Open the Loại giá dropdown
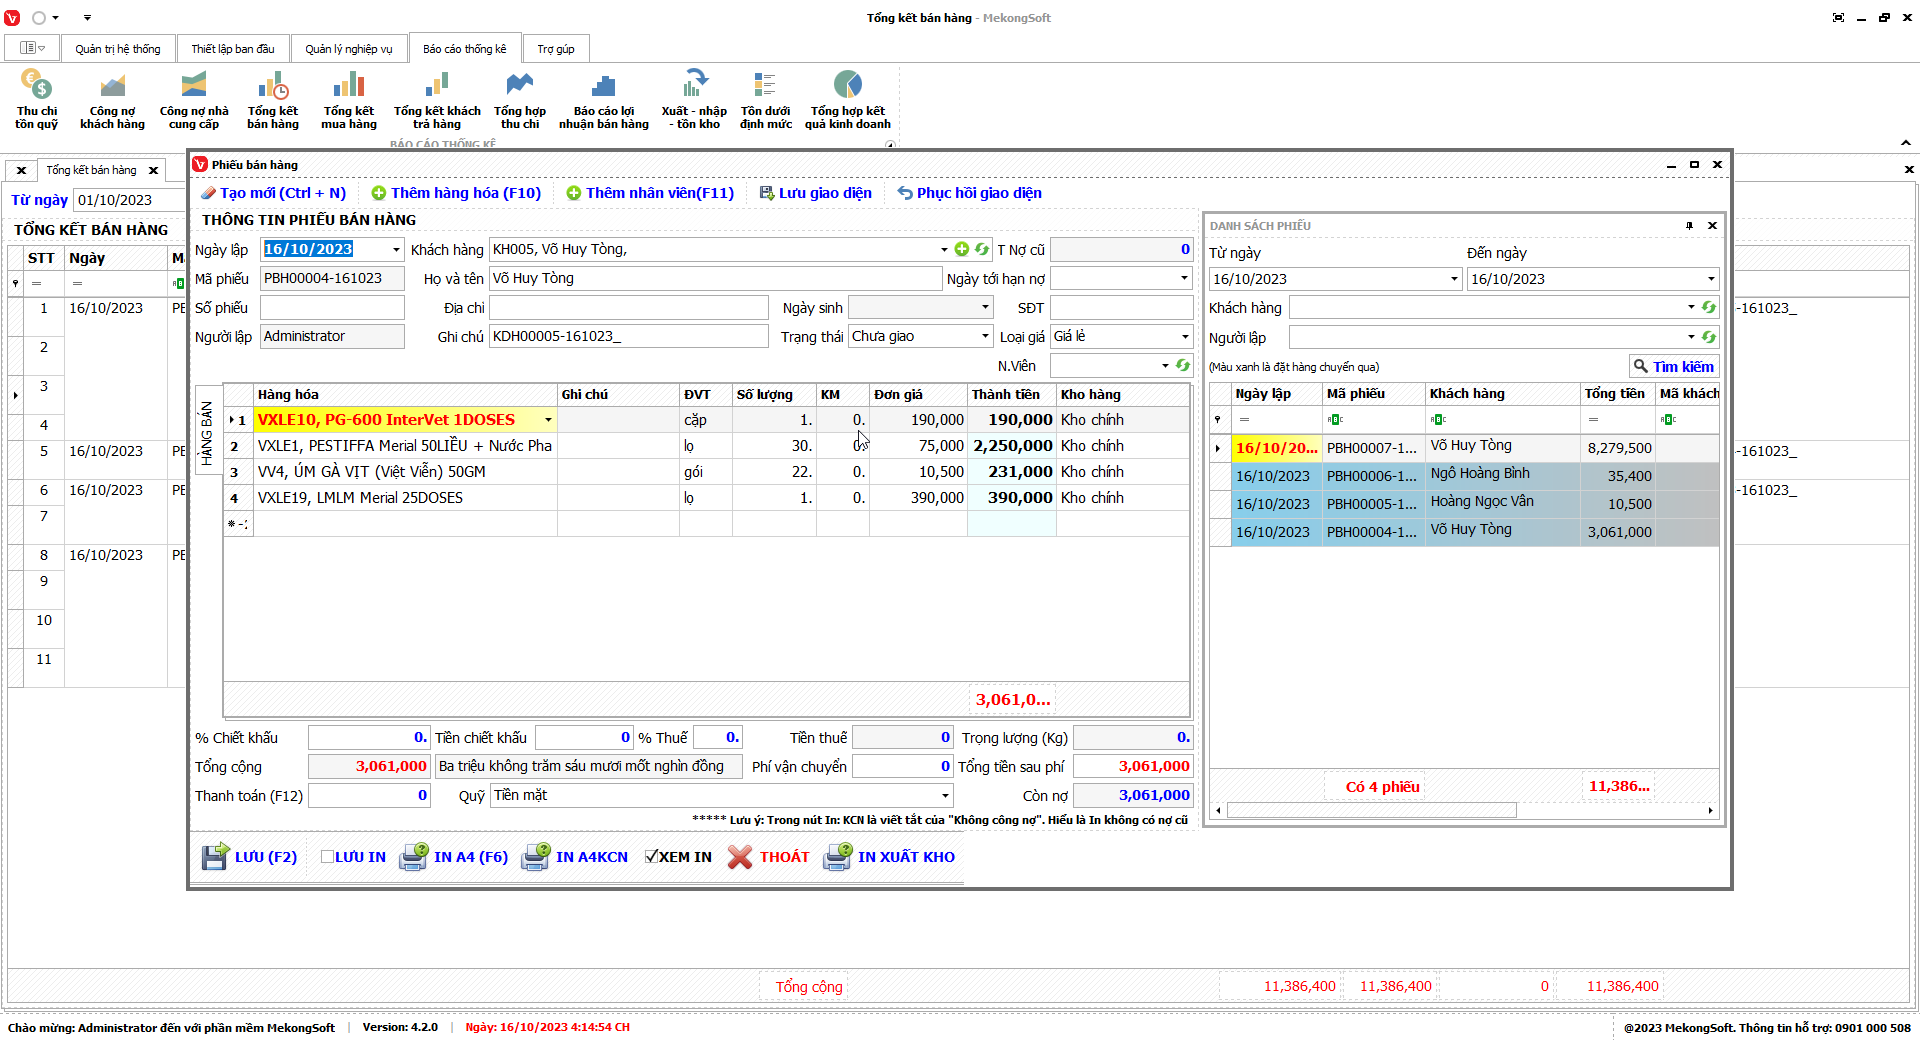The height and width of the screenshot is (1040, 1920). tap(1185, 337)
